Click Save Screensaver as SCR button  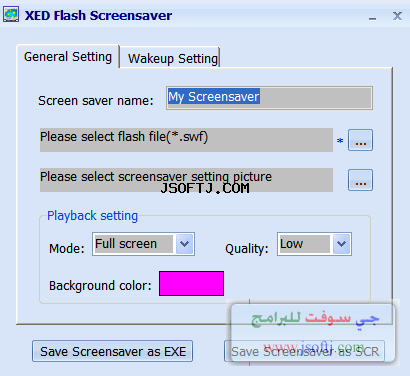(x=305, y=351)
